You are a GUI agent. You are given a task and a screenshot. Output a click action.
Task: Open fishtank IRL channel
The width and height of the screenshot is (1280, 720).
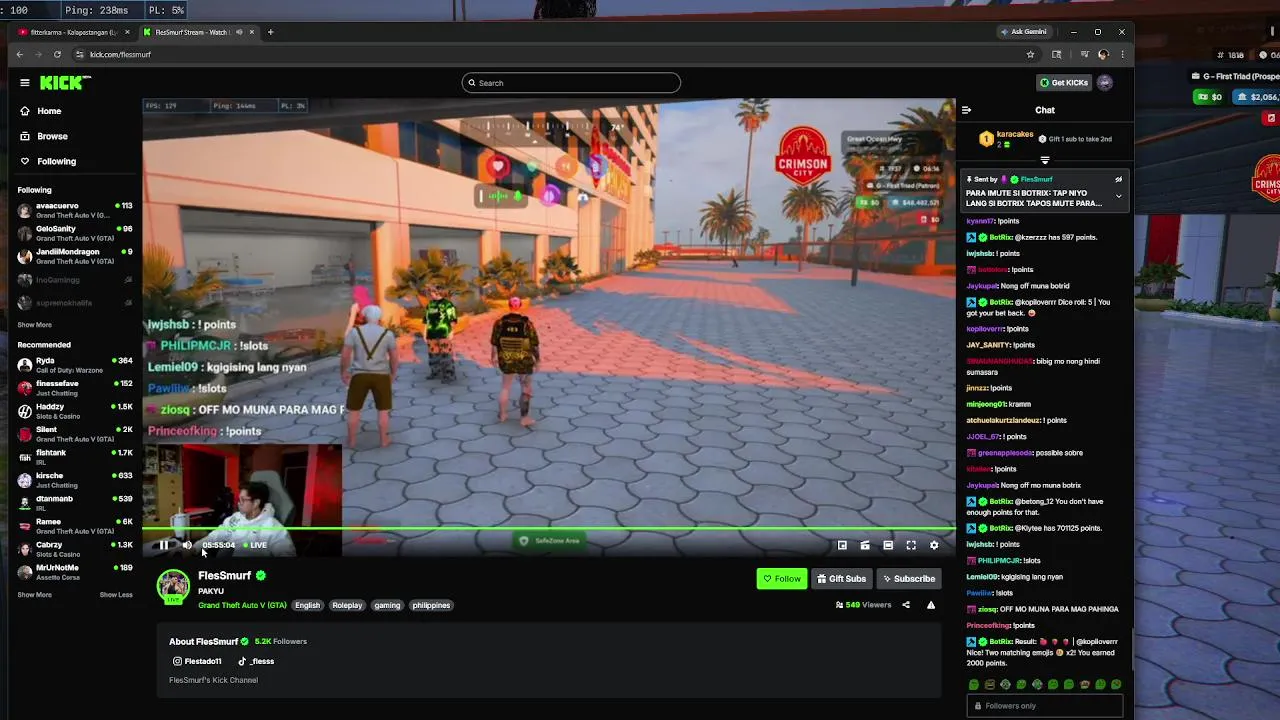pos(75,457)
